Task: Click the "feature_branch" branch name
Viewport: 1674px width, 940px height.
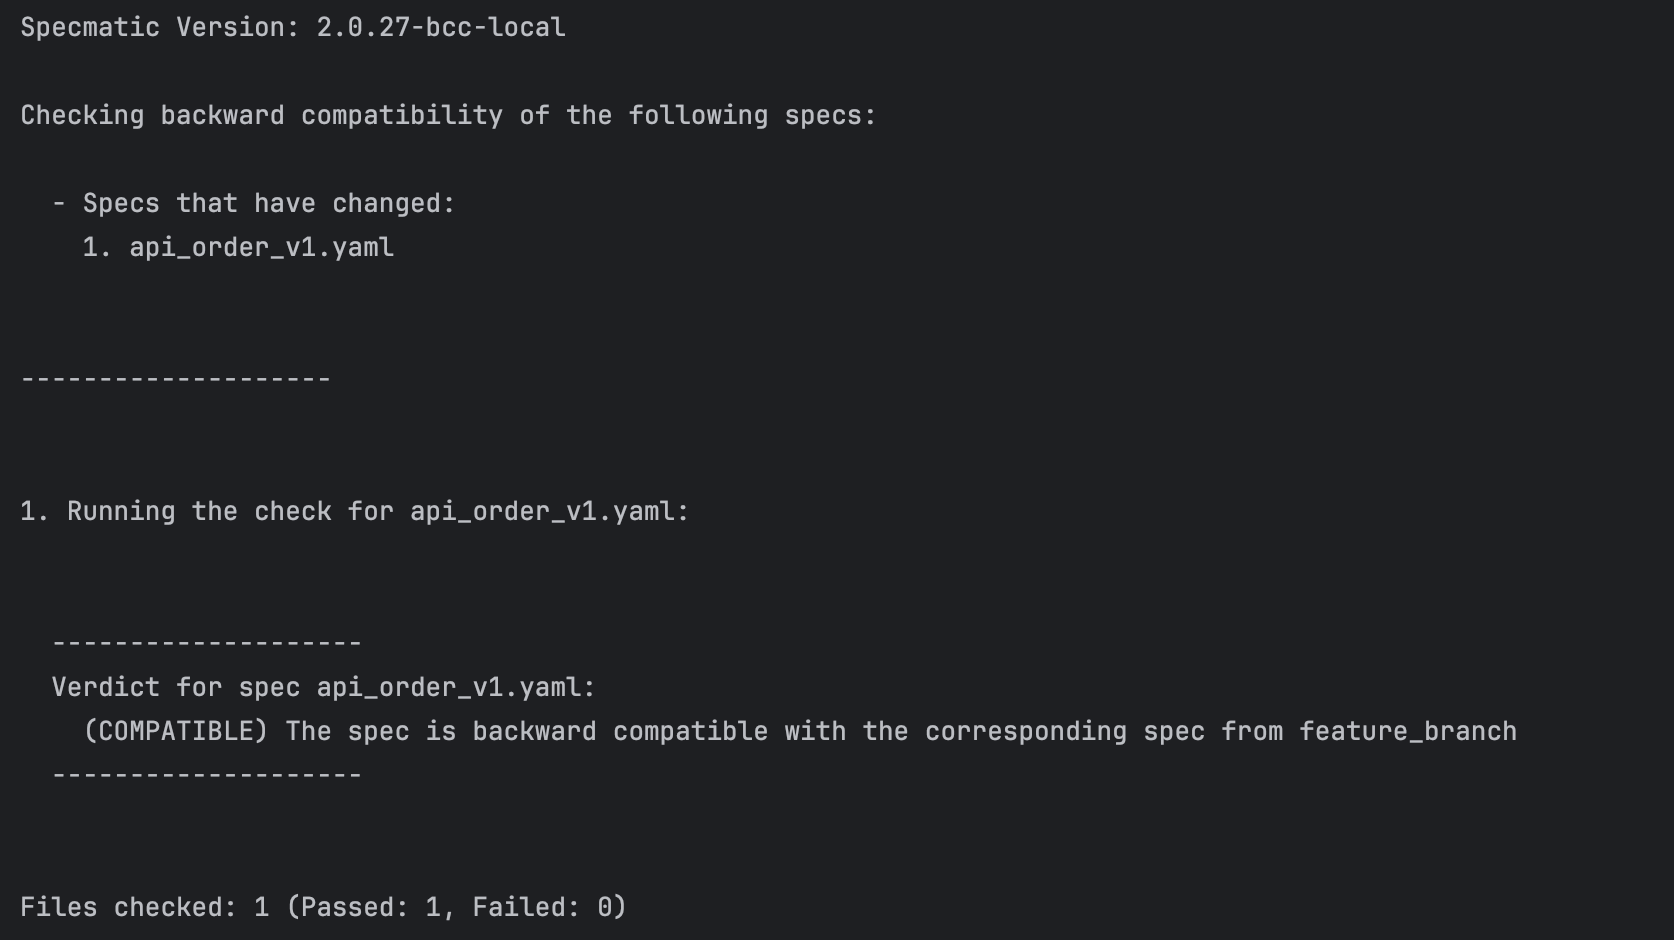Action: click(1408, 731)
